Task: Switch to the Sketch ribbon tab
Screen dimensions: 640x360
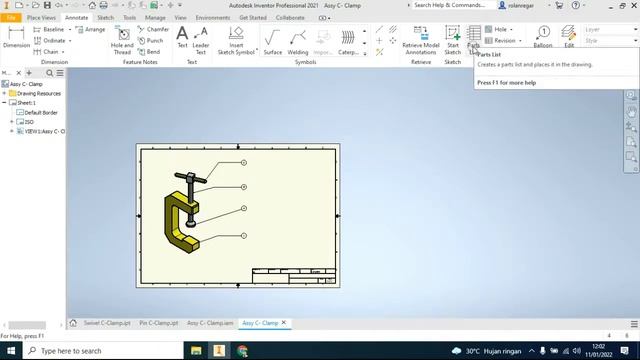Action: point(105,18)
